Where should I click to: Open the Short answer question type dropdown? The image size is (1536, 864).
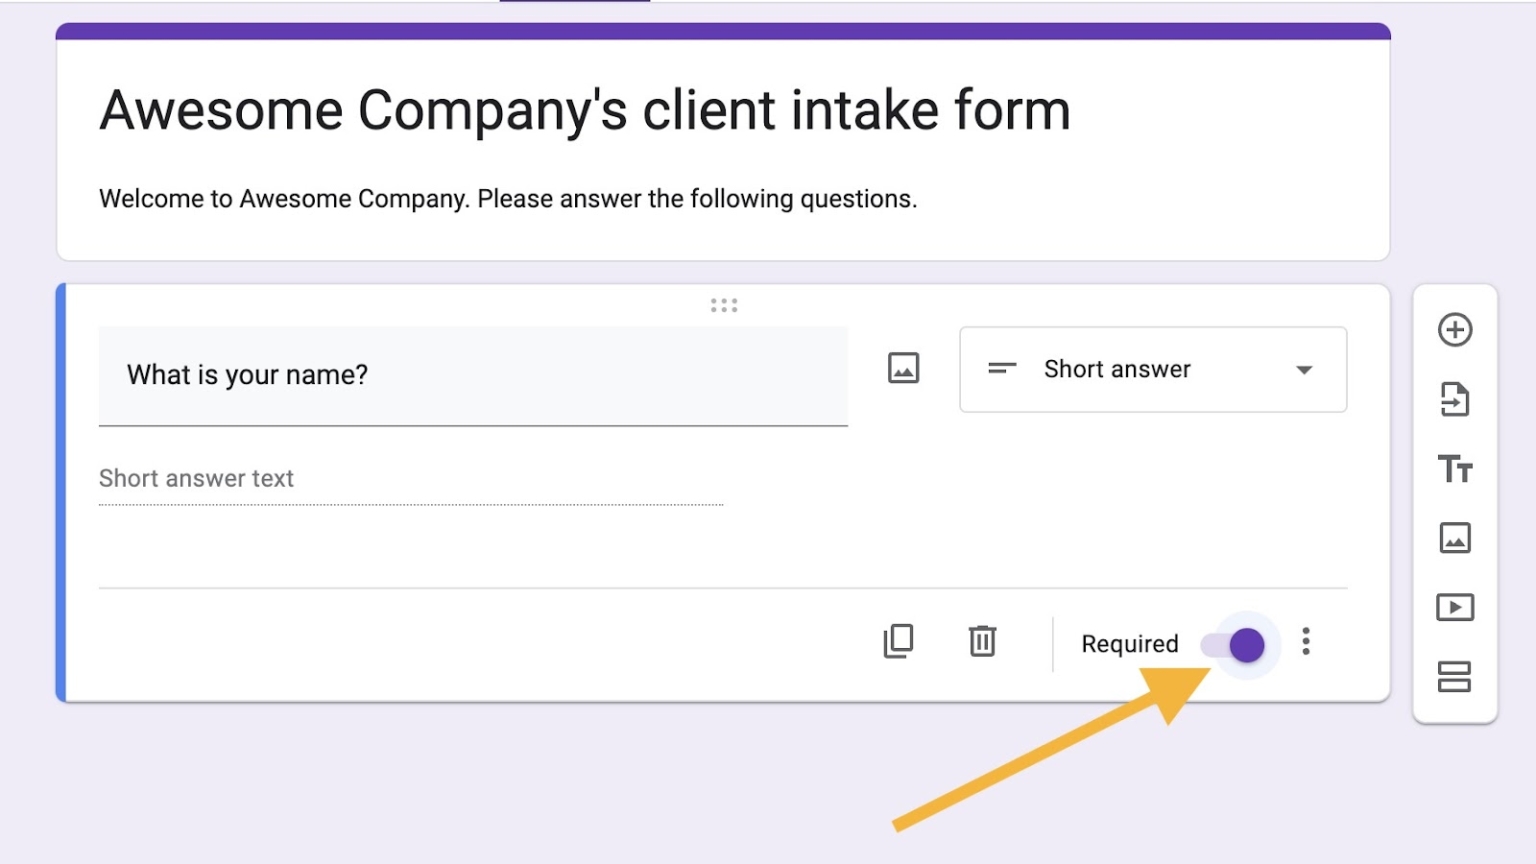(x=1151, y=369)
